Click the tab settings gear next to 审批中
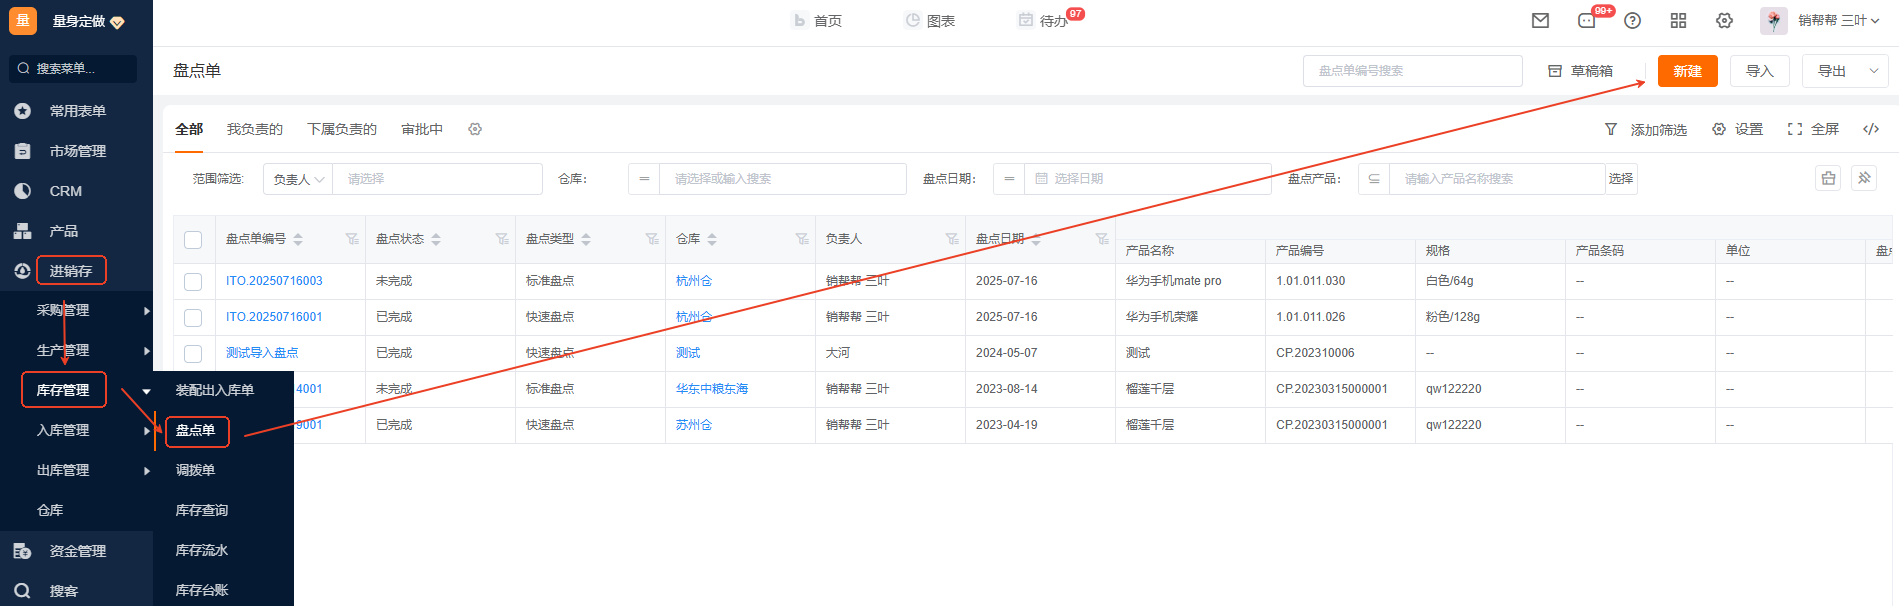Image resolution: width=1899 pixels, height=606 pixels. pos(475,129)
